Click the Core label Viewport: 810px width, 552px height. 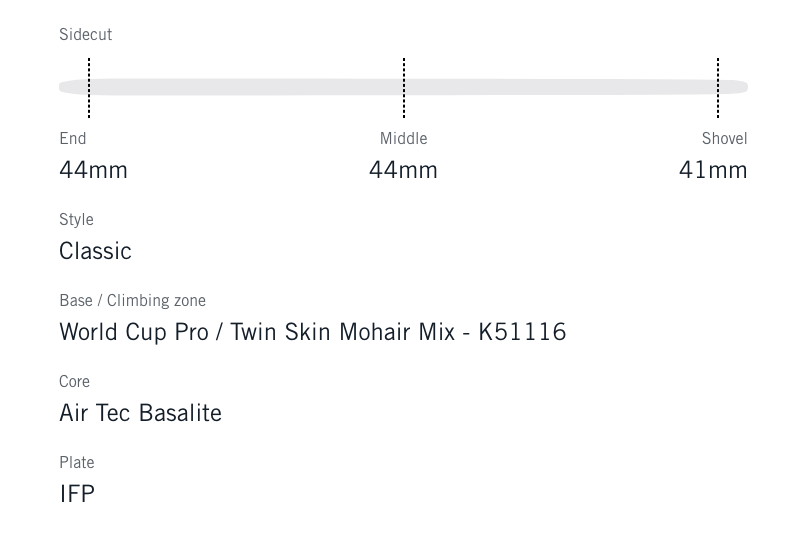click(74, 382)
